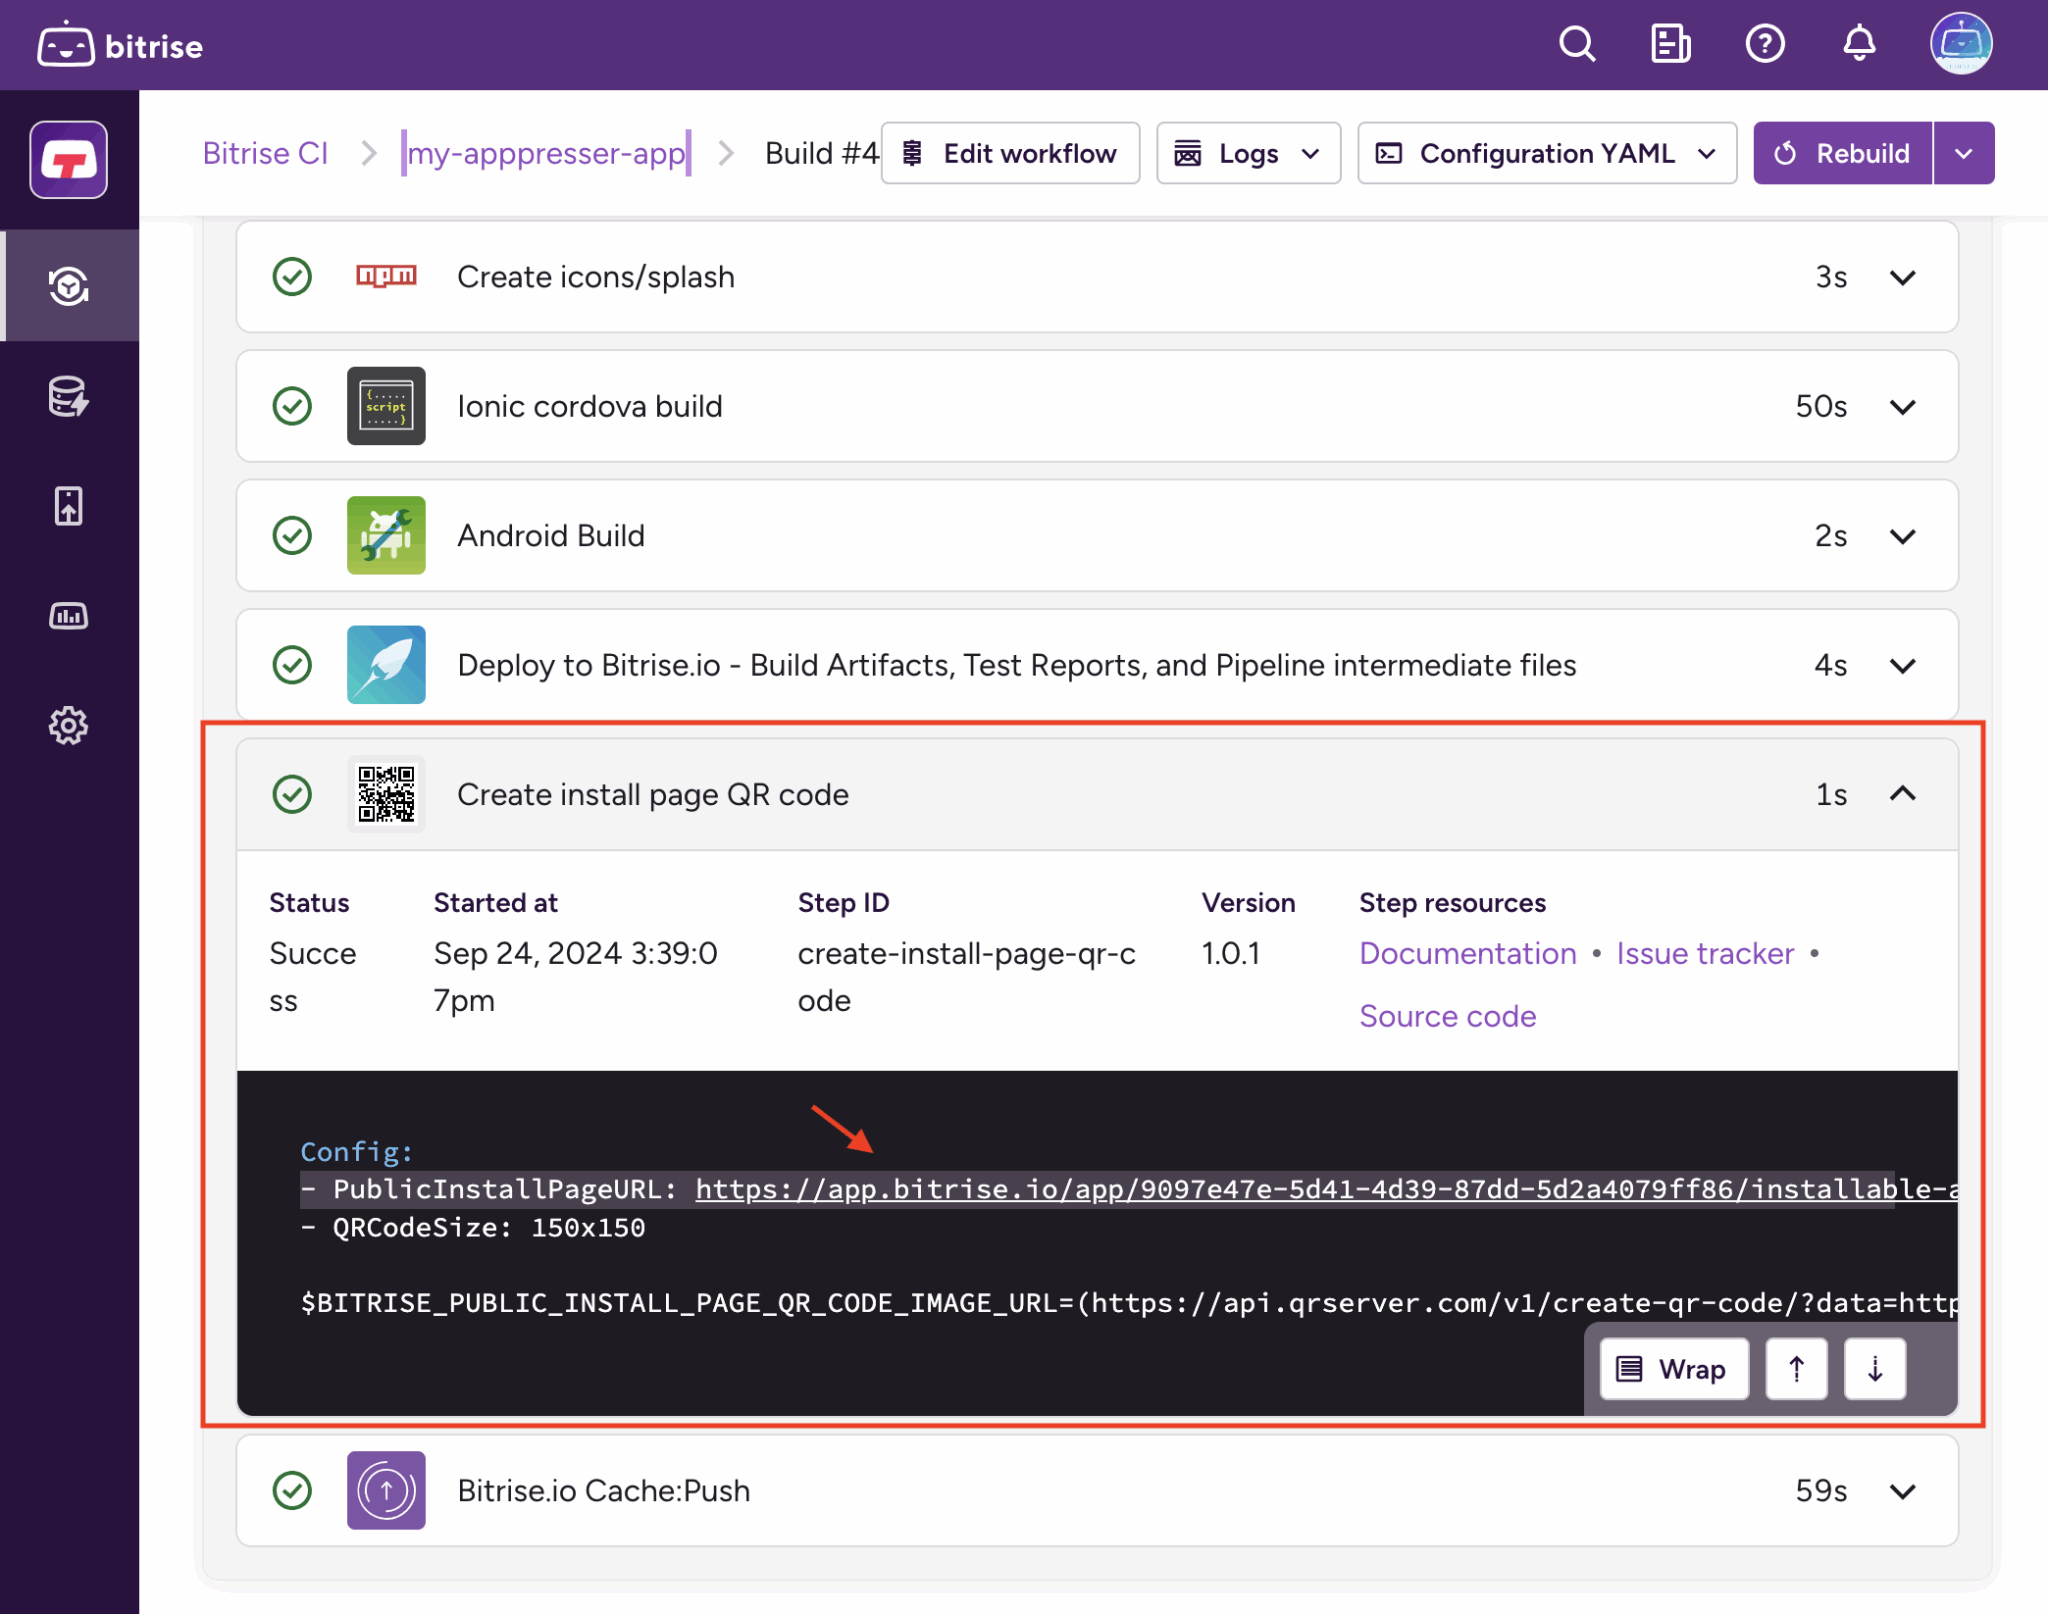Open project settings gear in sidebar
This screenshot has height=1614, width=2048.
click(68, 726)
